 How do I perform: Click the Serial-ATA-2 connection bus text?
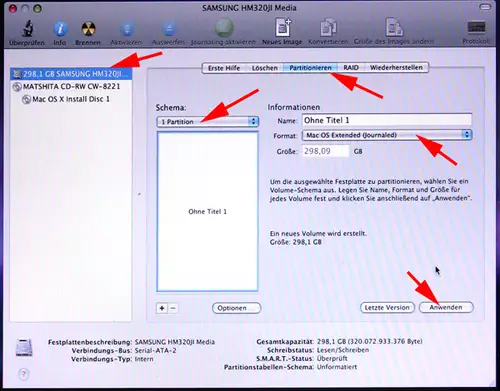point(156,350)
